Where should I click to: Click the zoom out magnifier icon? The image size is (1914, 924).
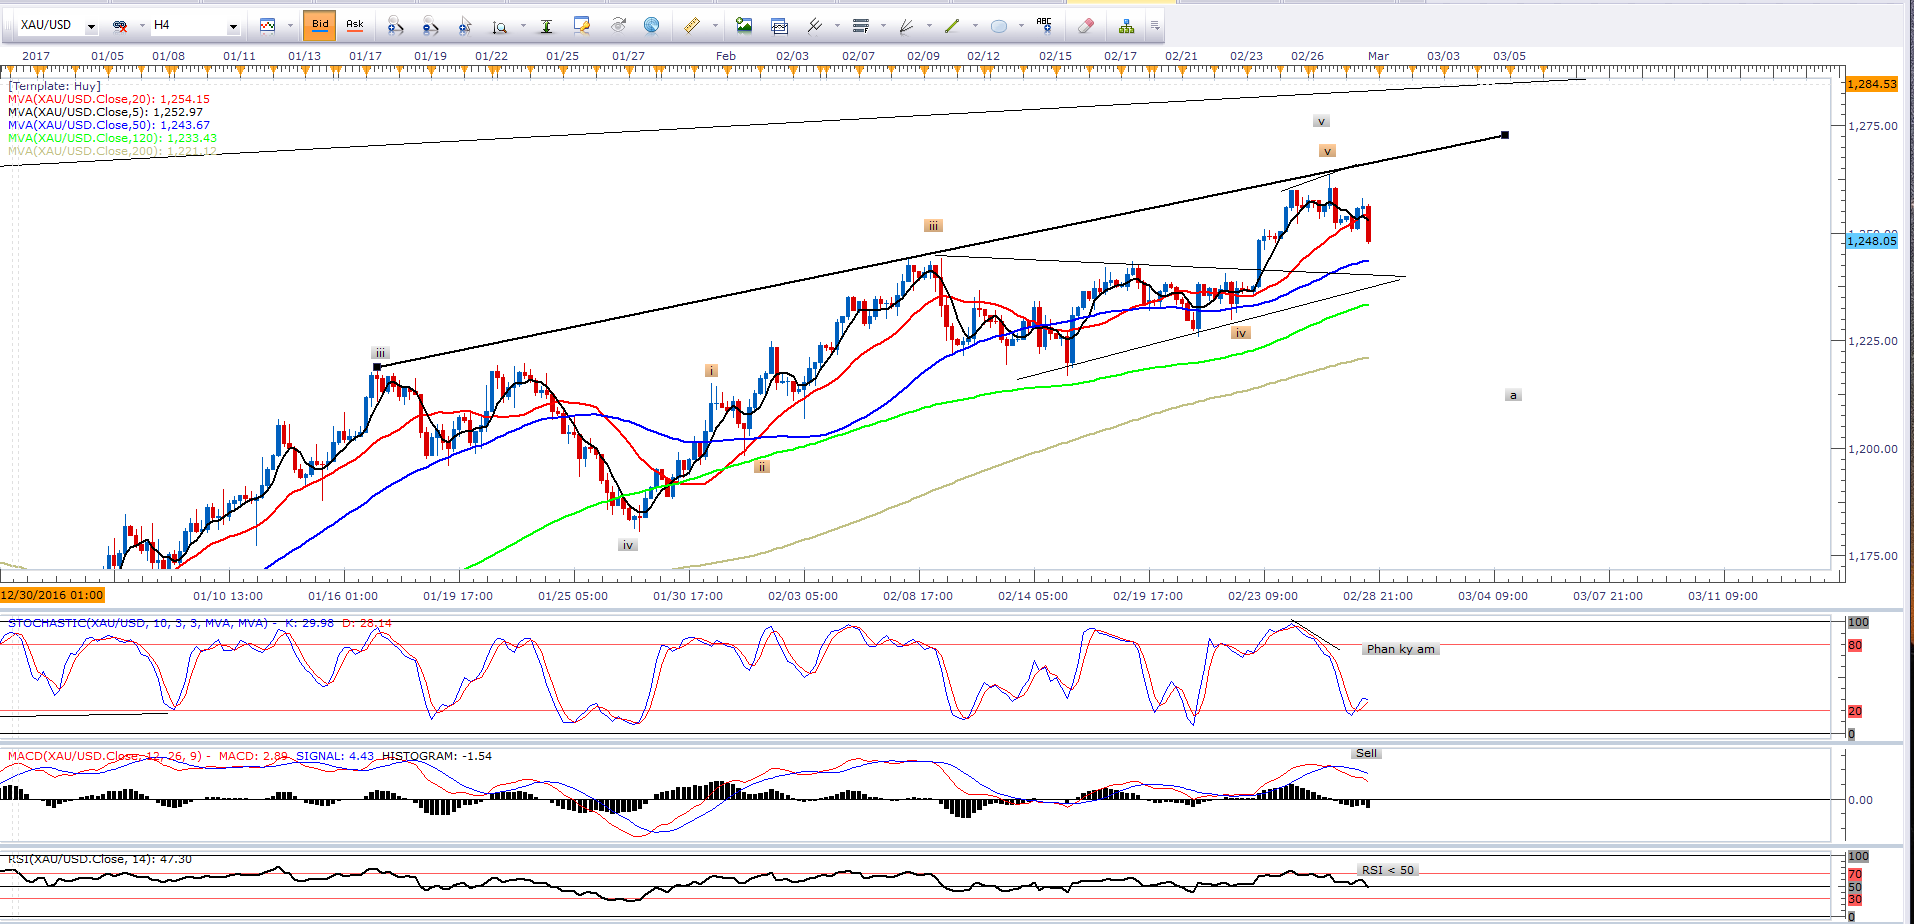point(430,25)
